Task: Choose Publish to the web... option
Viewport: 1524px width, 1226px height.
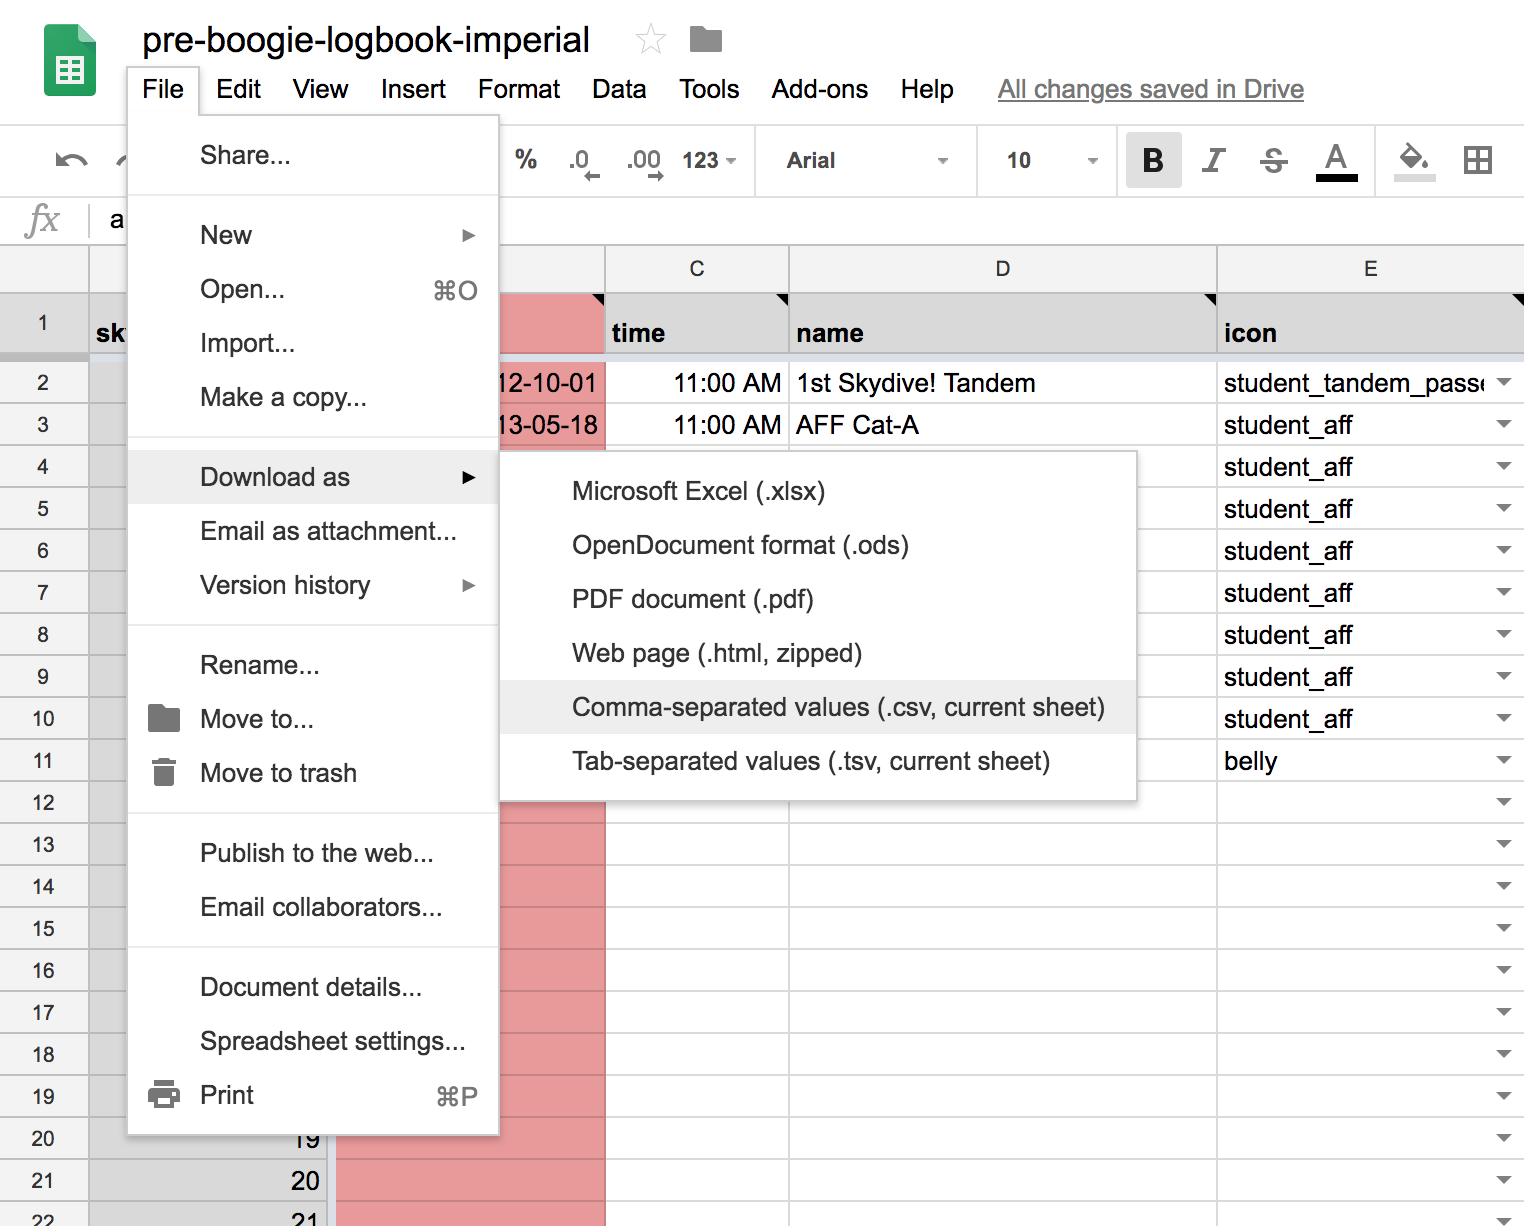Action: [x=313, y=853]
